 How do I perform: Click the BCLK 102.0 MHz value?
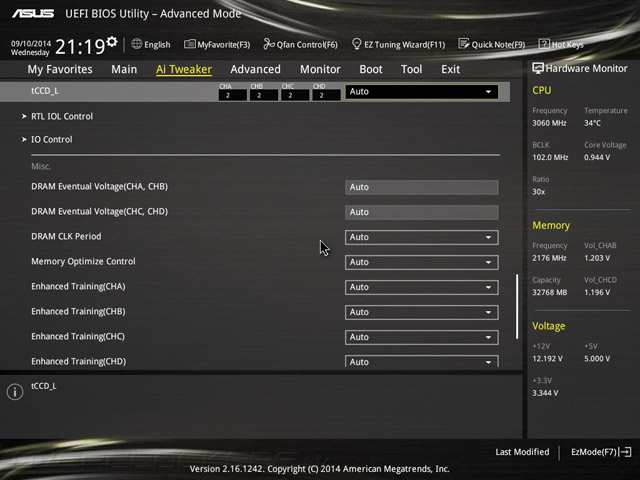click(x=550, y=158)
